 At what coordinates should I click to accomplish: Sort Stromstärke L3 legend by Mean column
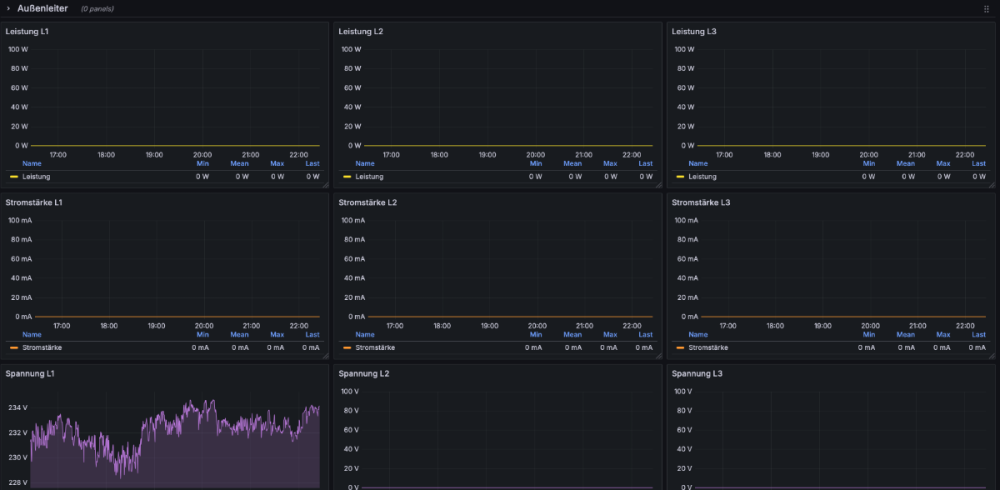tap(905, 335)
